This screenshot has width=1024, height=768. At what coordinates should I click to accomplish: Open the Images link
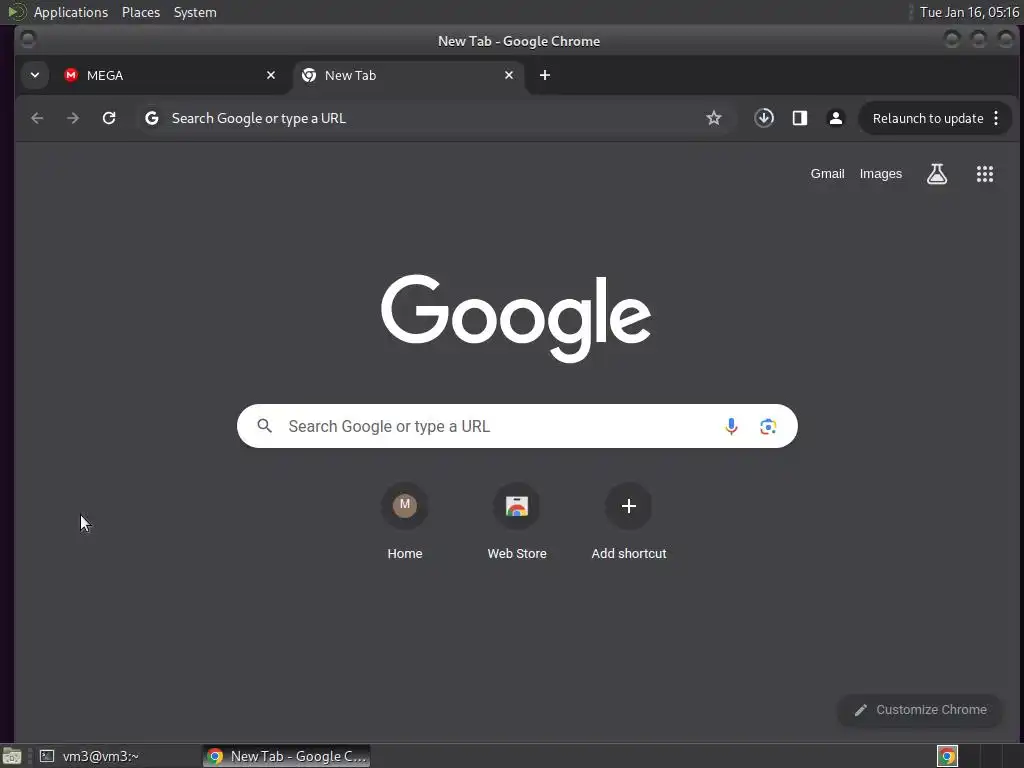pyautogui.click(x=880, y=174)
